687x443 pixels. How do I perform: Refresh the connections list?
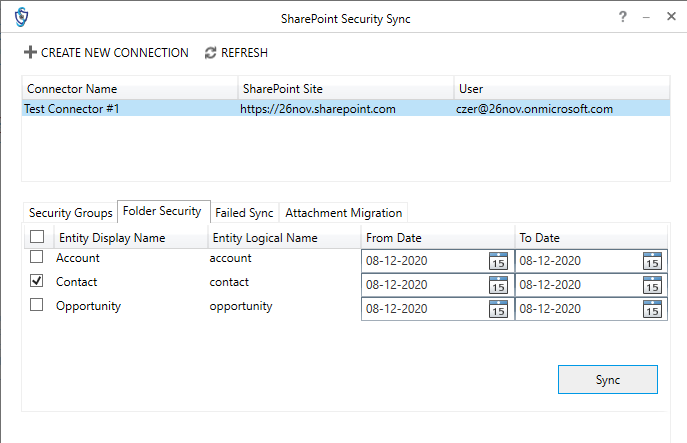tap(236, 53)
